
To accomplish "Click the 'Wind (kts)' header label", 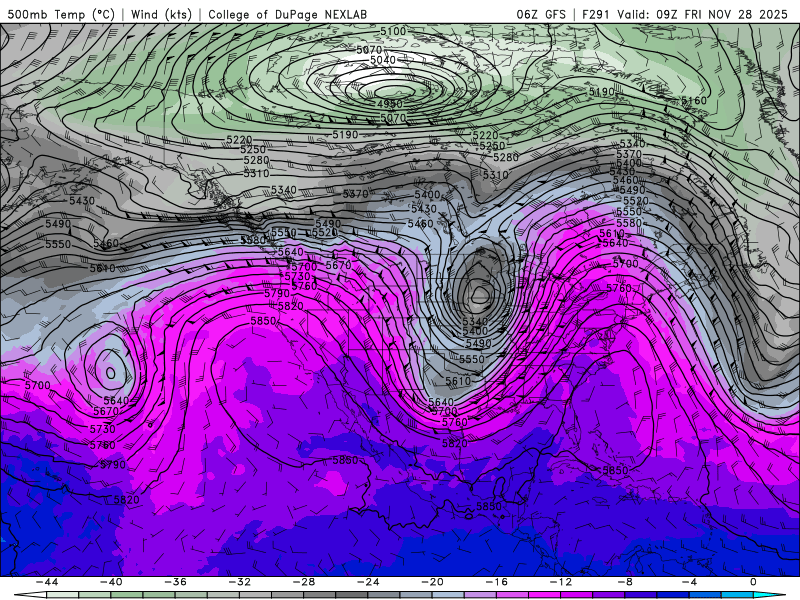I will 161,14.
